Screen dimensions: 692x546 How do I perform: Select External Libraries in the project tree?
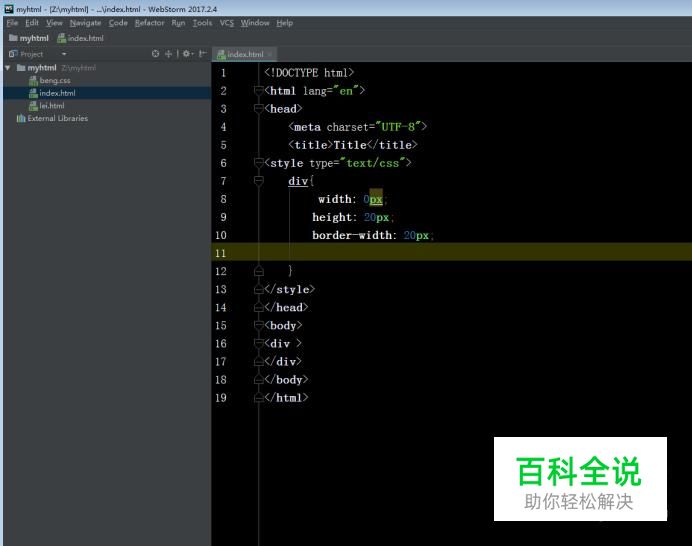57,118
